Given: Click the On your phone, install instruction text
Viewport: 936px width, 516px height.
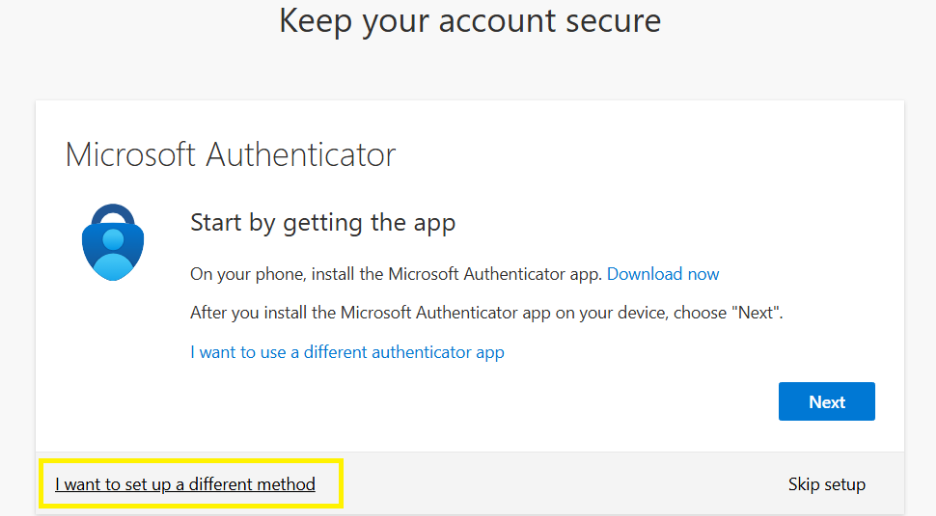Looking at the screenshot, I should point(396,274).
